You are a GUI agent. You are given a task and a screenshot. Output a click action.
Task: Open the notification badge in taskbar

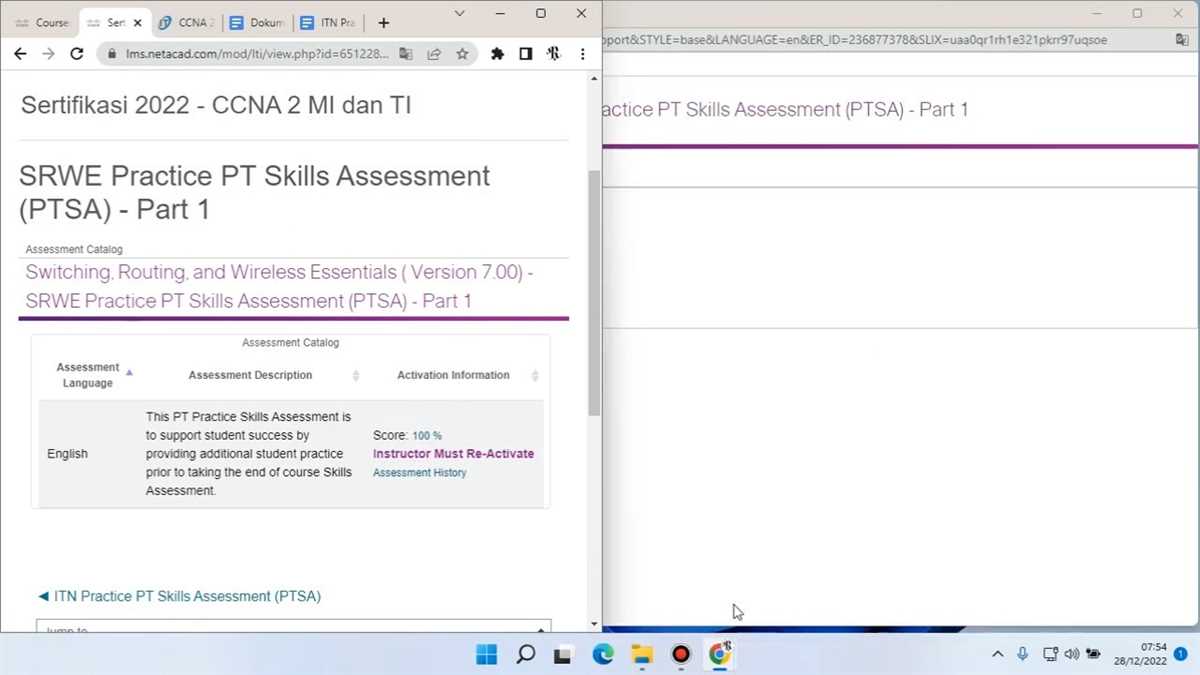pos(1181,655)
